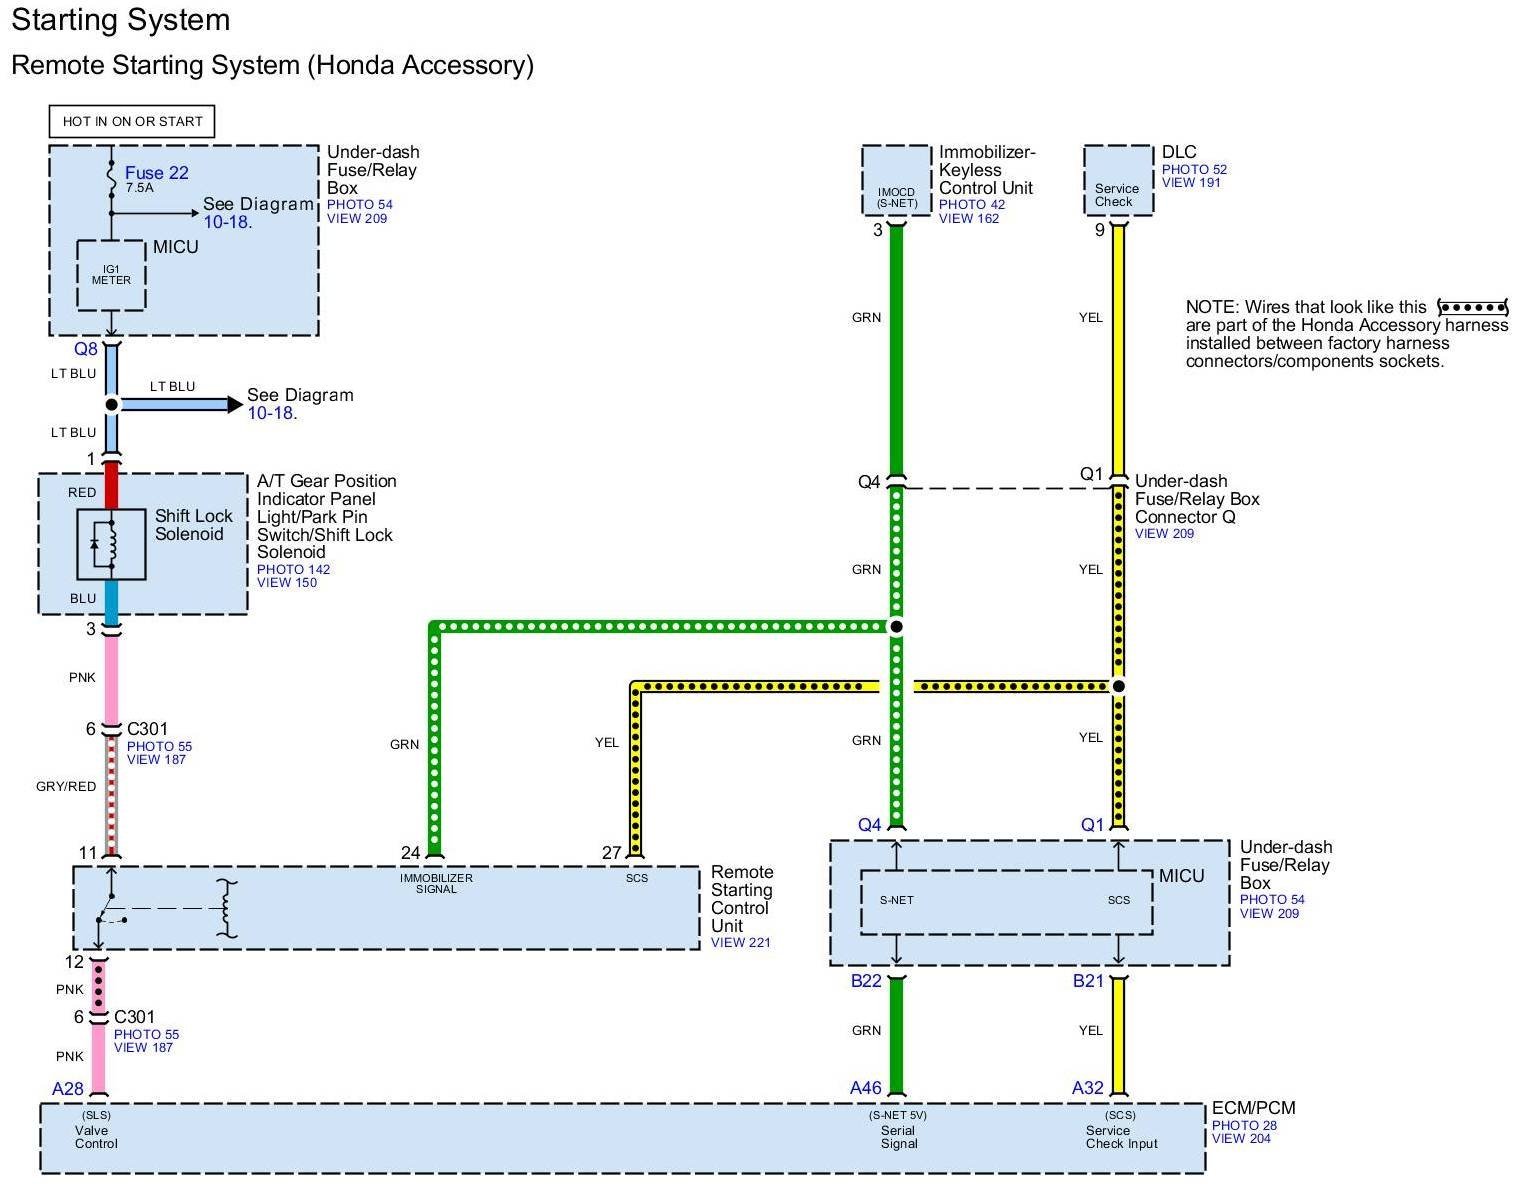Click the yellow wire splice junction dot

tap(1119, 686)
